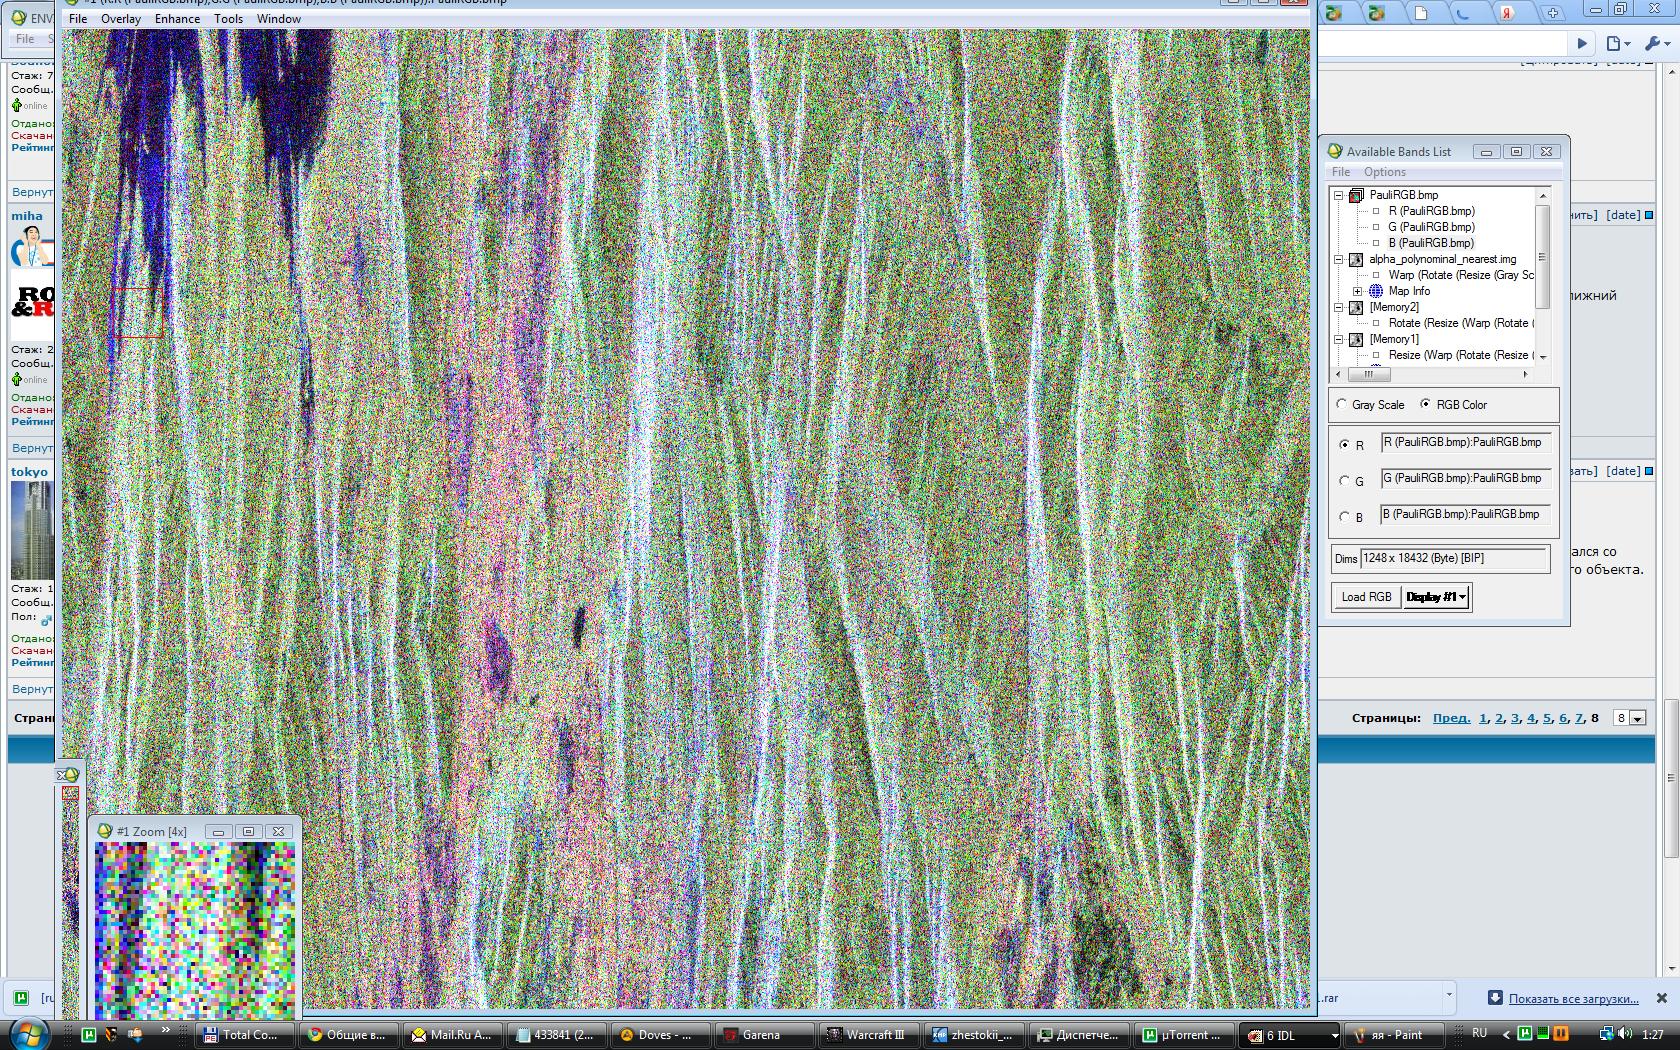1680x1050 pixels.
Task: Switch to the Yandex browser tab
Action: click(x=1505, y=13)
